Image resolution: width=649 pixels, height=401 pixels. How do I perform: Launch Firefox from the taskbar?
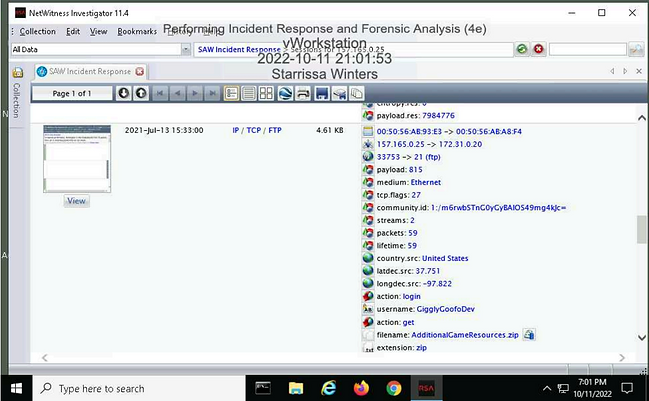point(361,389)
